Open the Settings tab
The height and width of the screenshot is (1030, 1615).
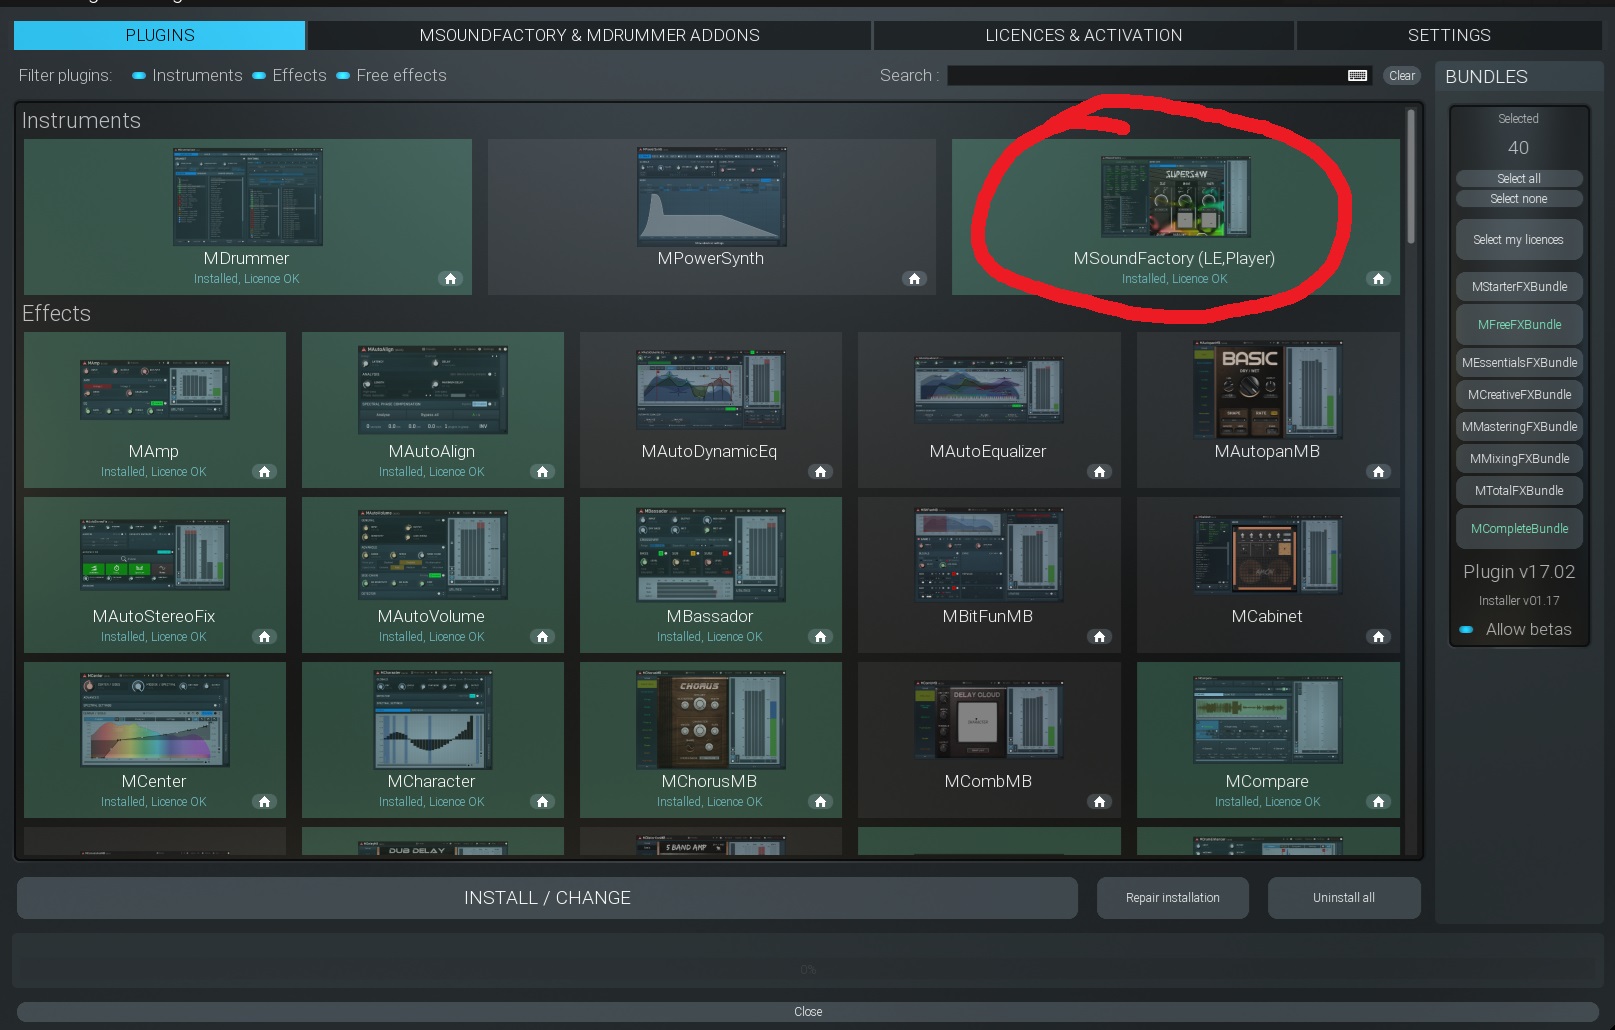(1448, 35)
